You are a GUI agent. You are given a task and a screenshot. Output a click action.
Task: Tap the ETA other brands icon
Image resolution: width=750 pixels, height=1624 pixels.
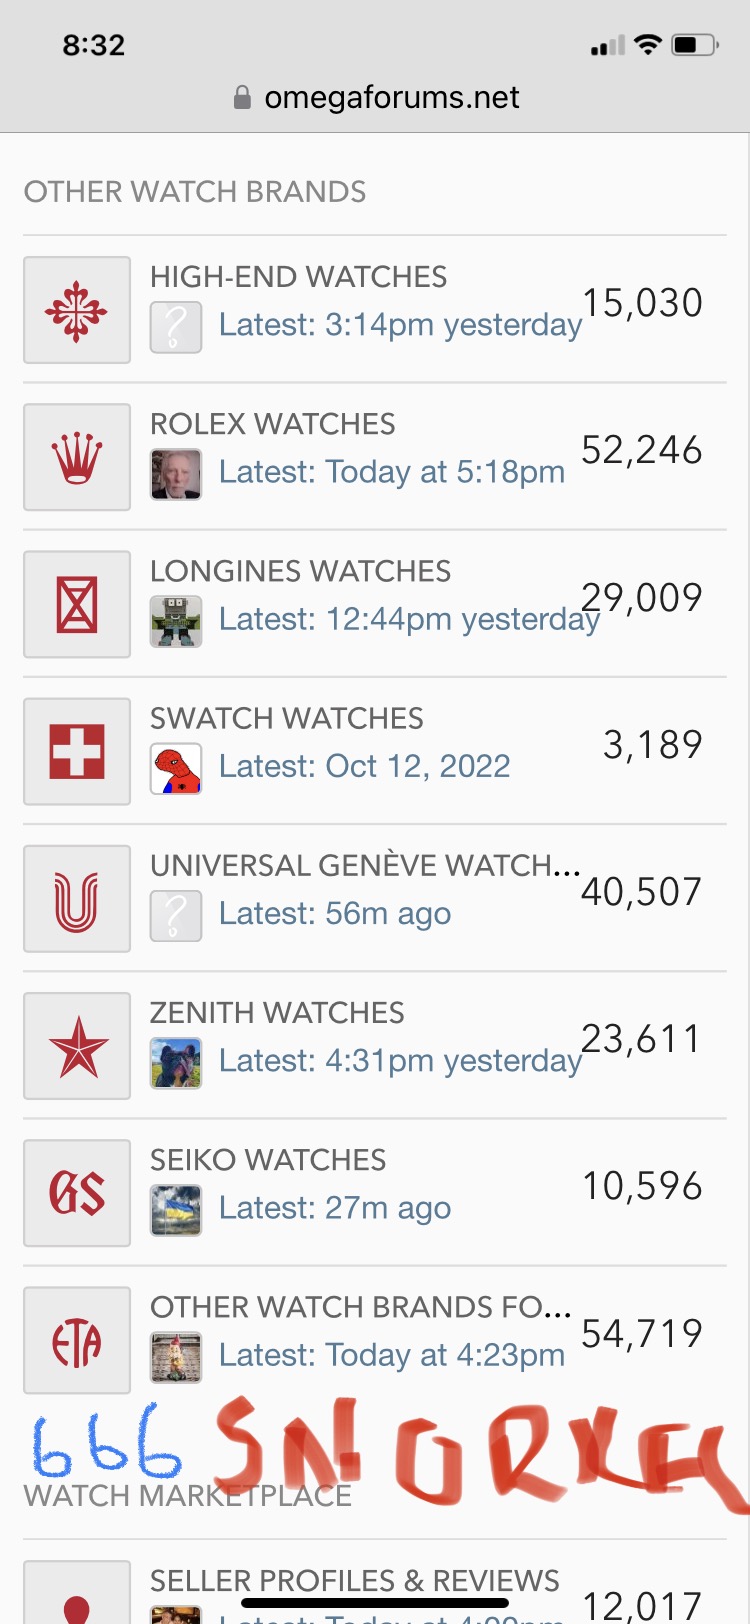(77, 1339)
